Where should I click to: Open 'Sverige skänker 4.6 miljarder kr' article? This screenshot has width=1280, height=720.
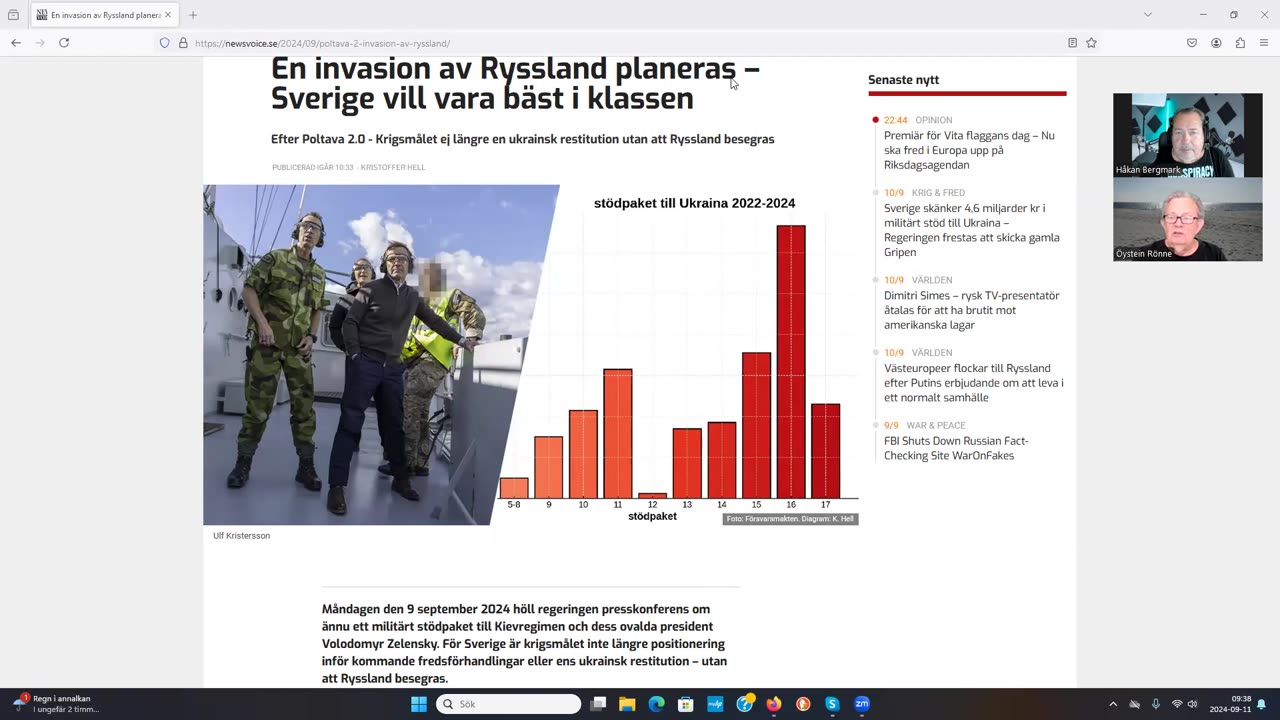[971, 230]
